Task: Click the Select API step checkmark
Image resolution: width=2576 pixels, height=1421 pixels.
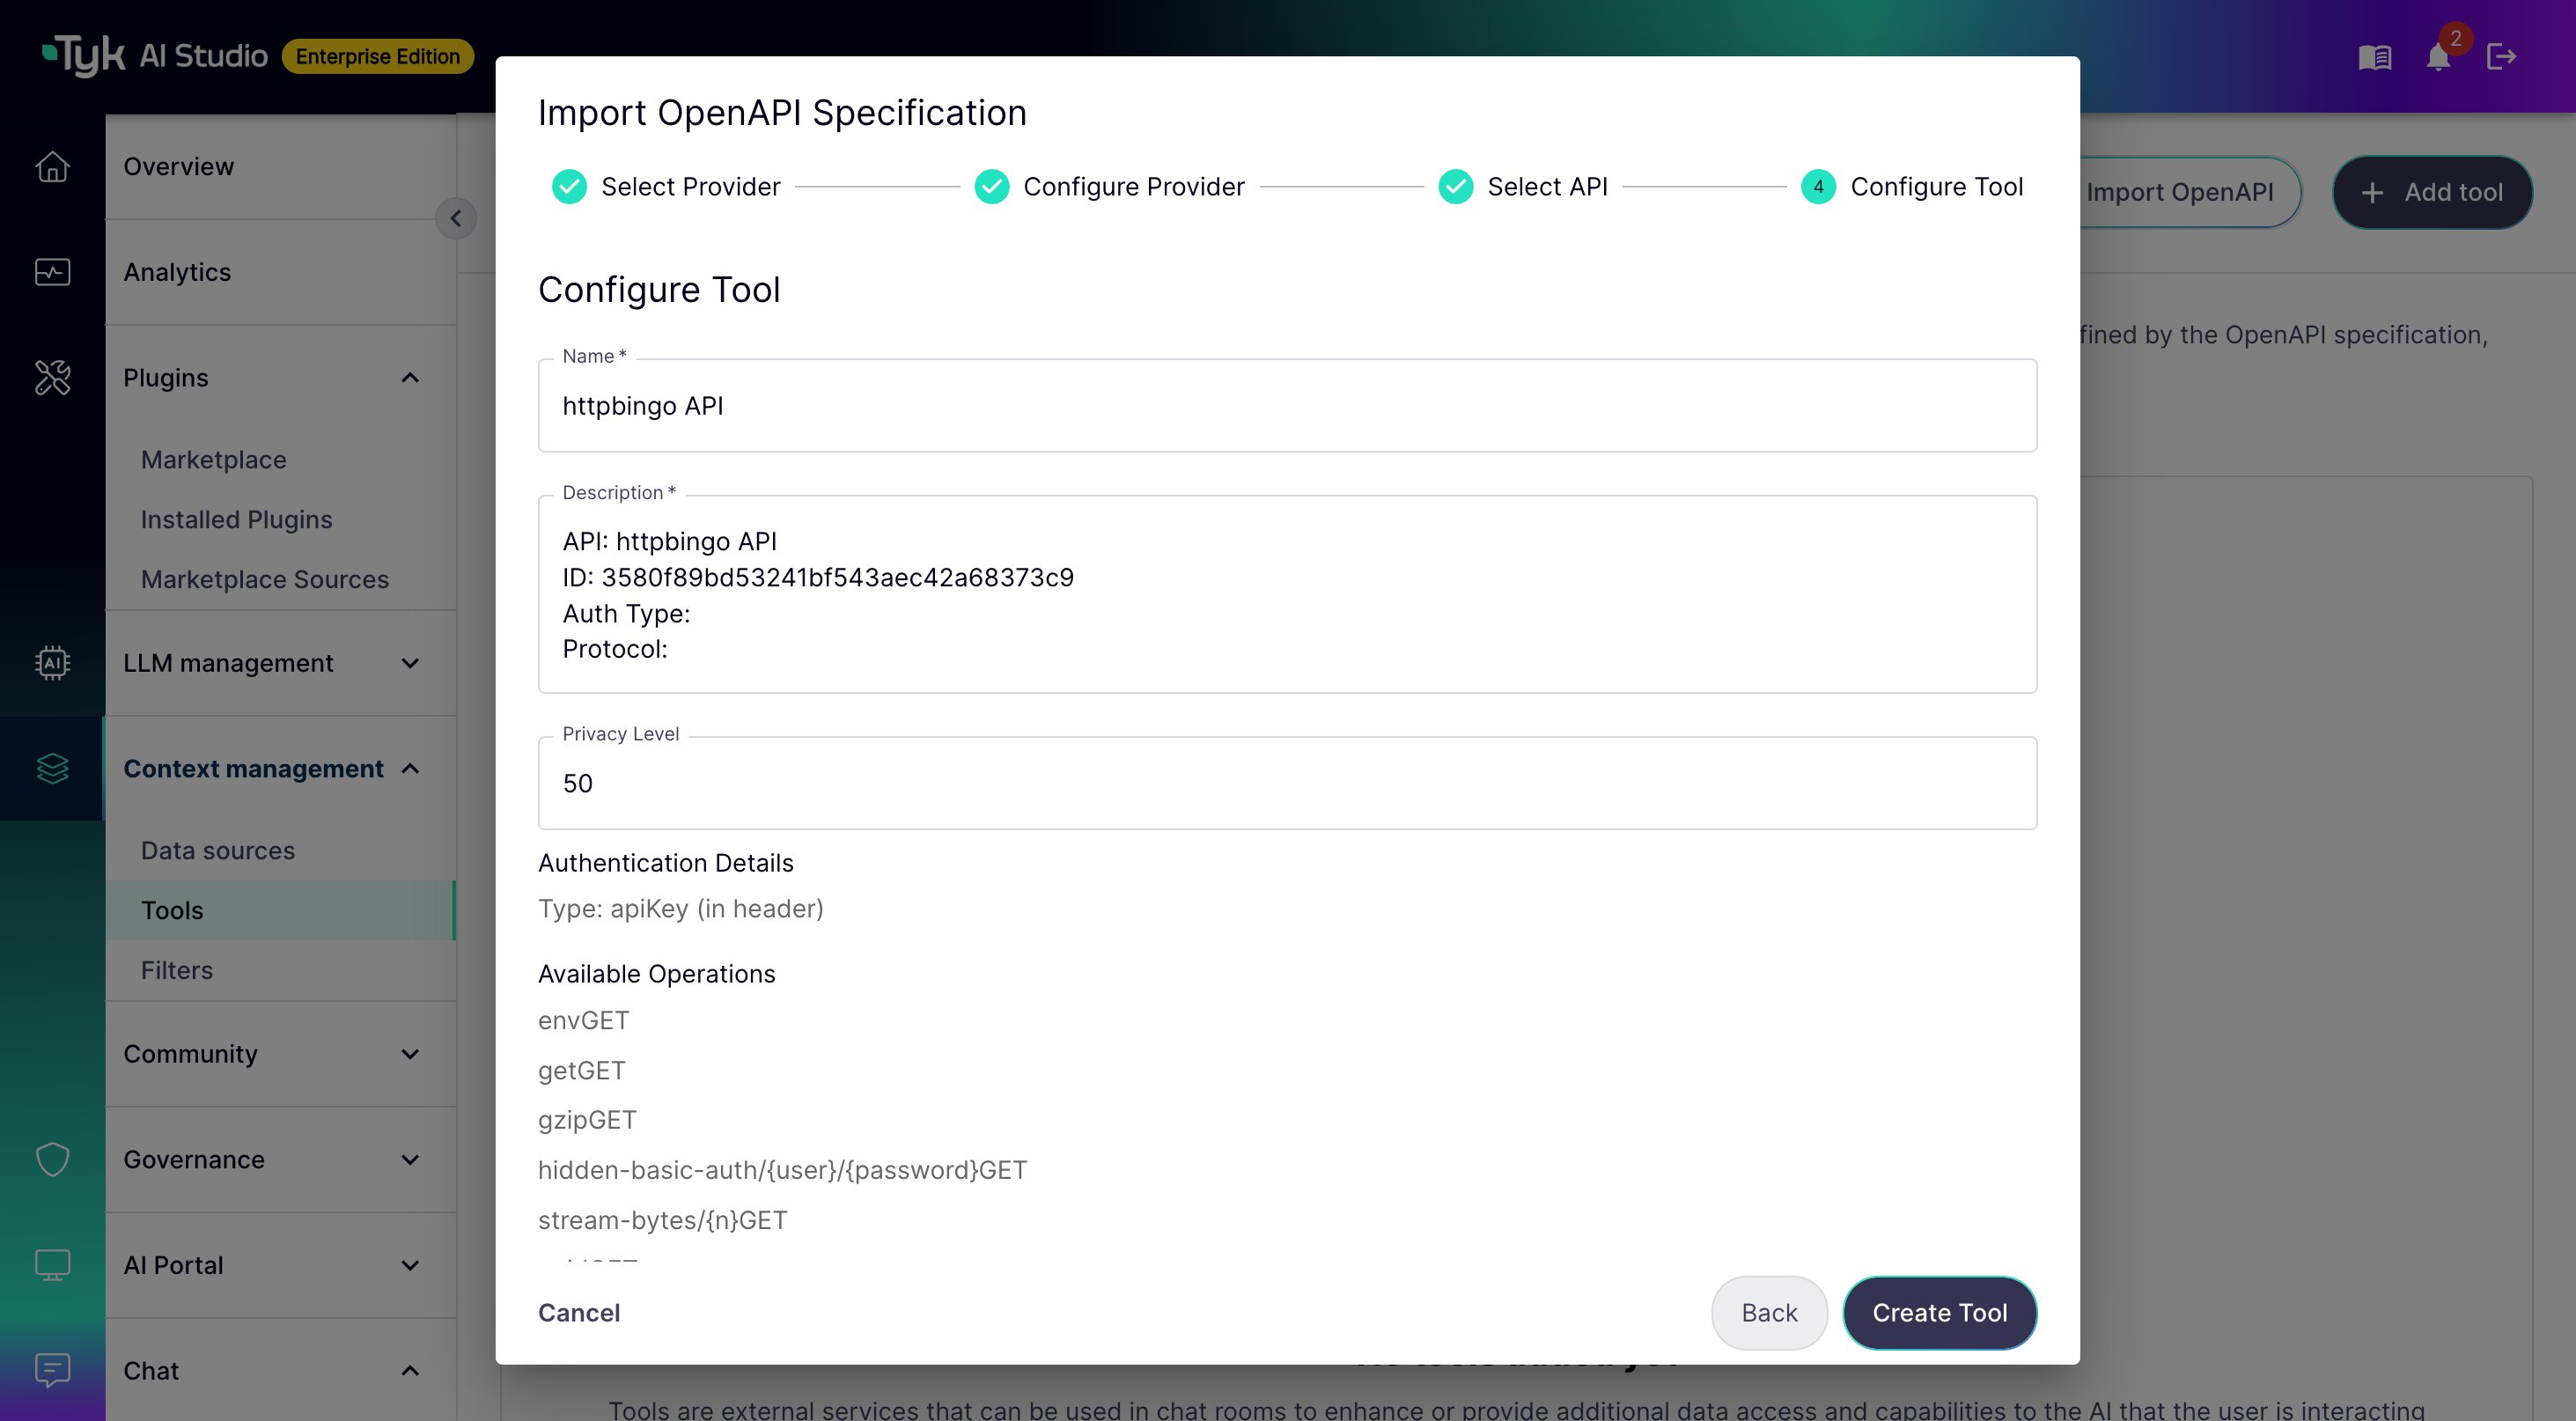Action: tap(1456, 187)
